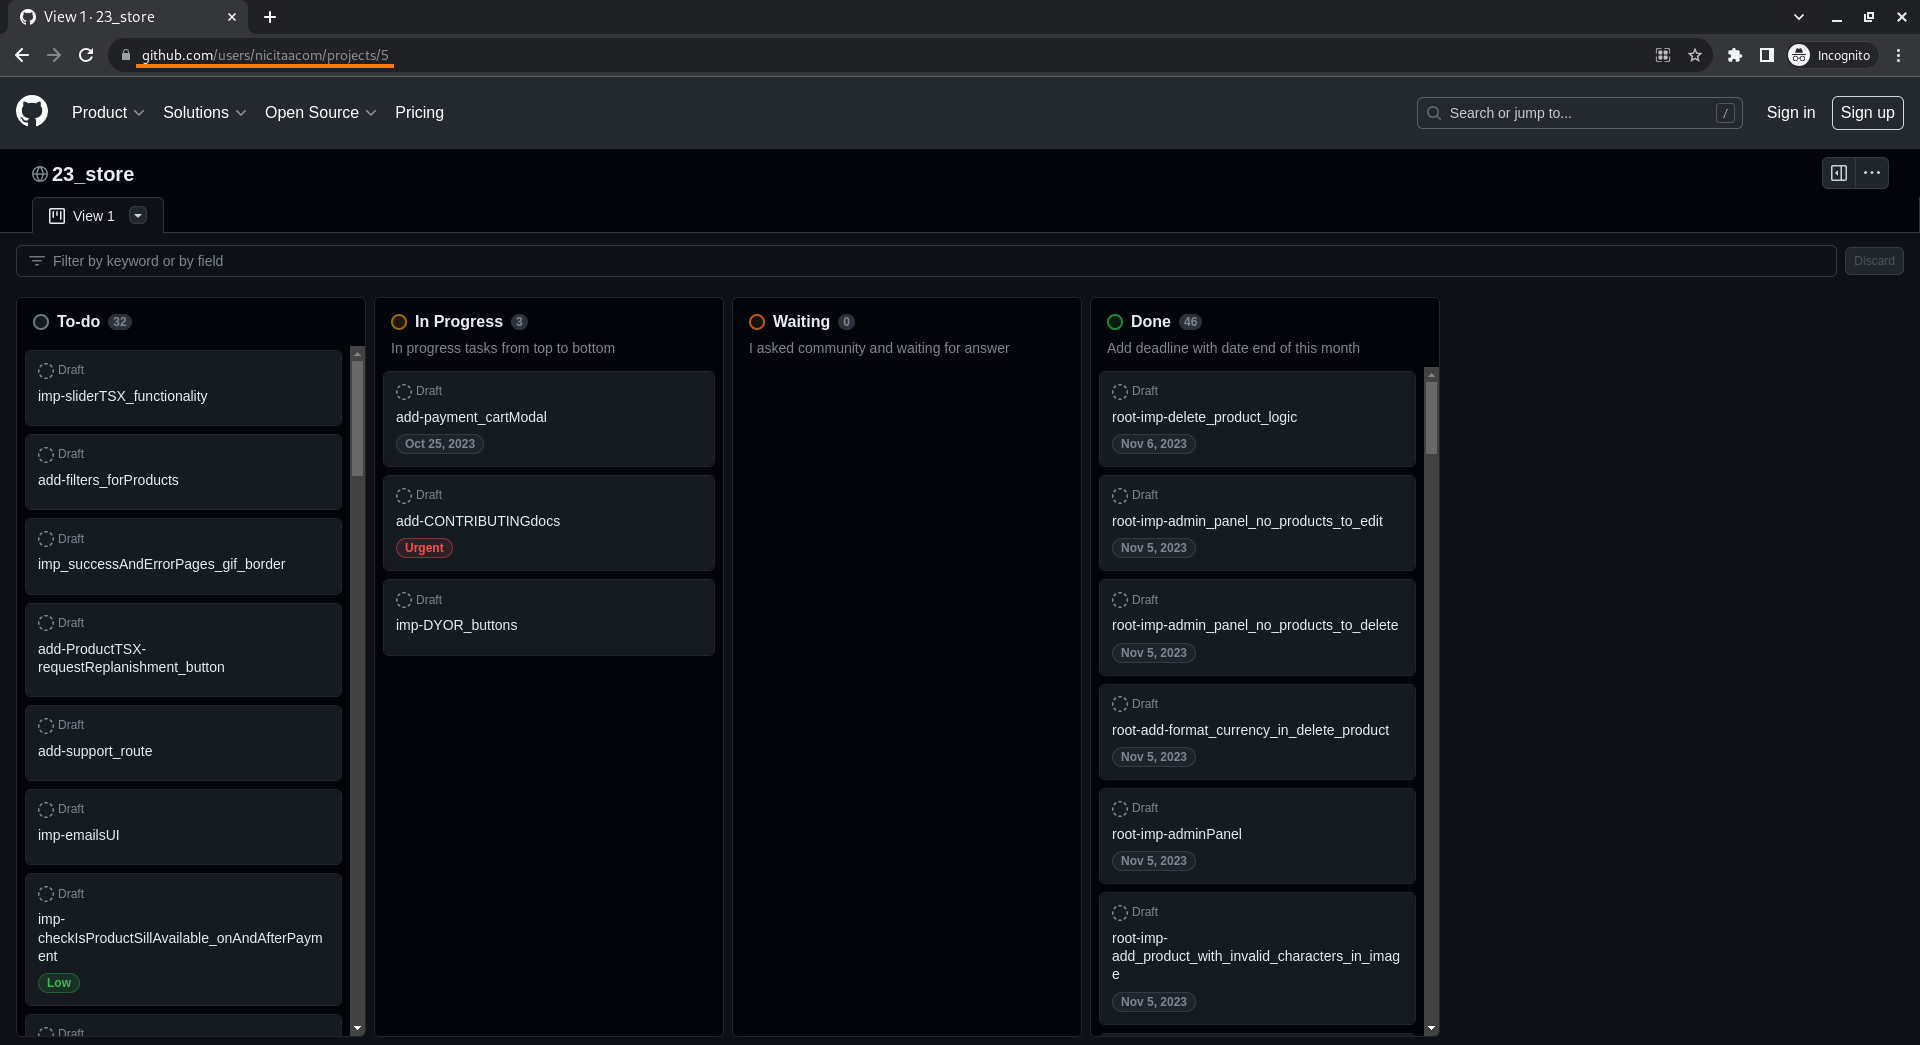This screenshot has width=1920, height=1045.
Task: Click the Done column scrollbar up arrow
Action: click(x=1431, y=375)
